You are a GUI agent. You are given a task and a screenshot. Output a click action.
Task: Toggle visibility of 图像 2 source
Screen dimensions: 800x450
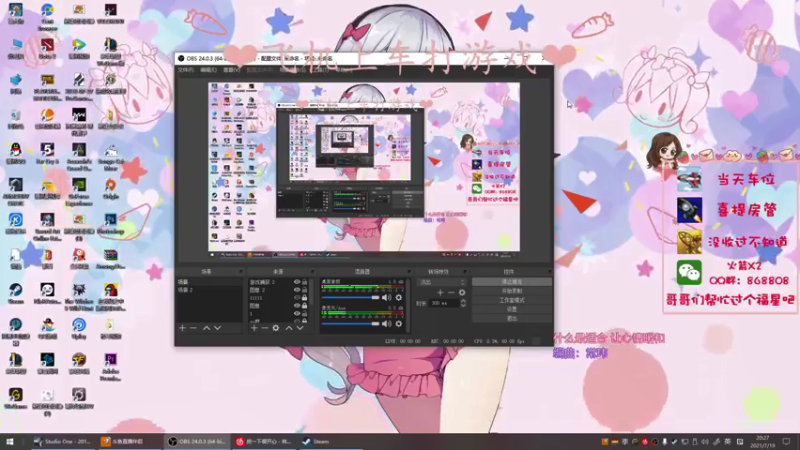pos(297,290)
